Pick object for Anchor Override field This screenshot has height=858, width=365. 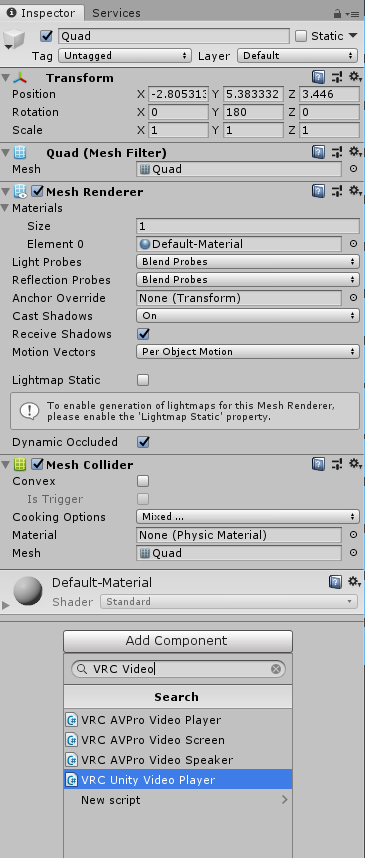pyautogui.click(x=353, y=298)
